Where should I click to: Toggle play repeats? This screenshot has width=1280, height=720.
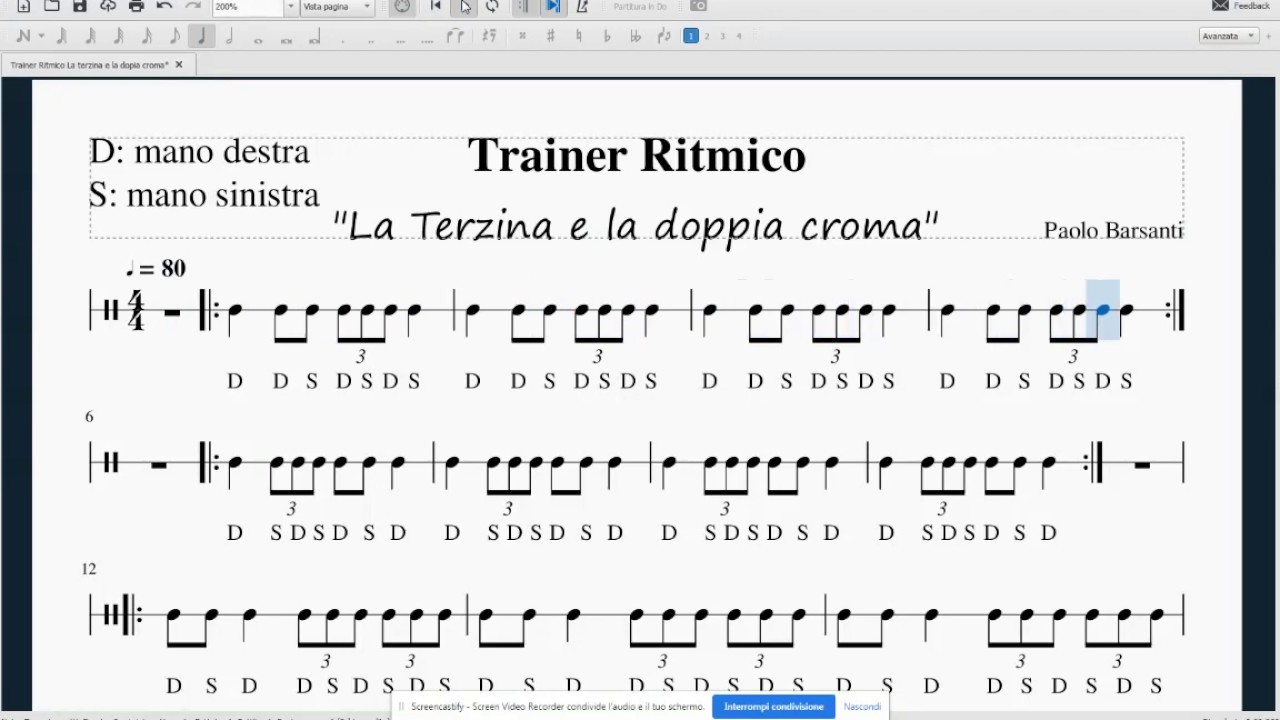(523, 6)
